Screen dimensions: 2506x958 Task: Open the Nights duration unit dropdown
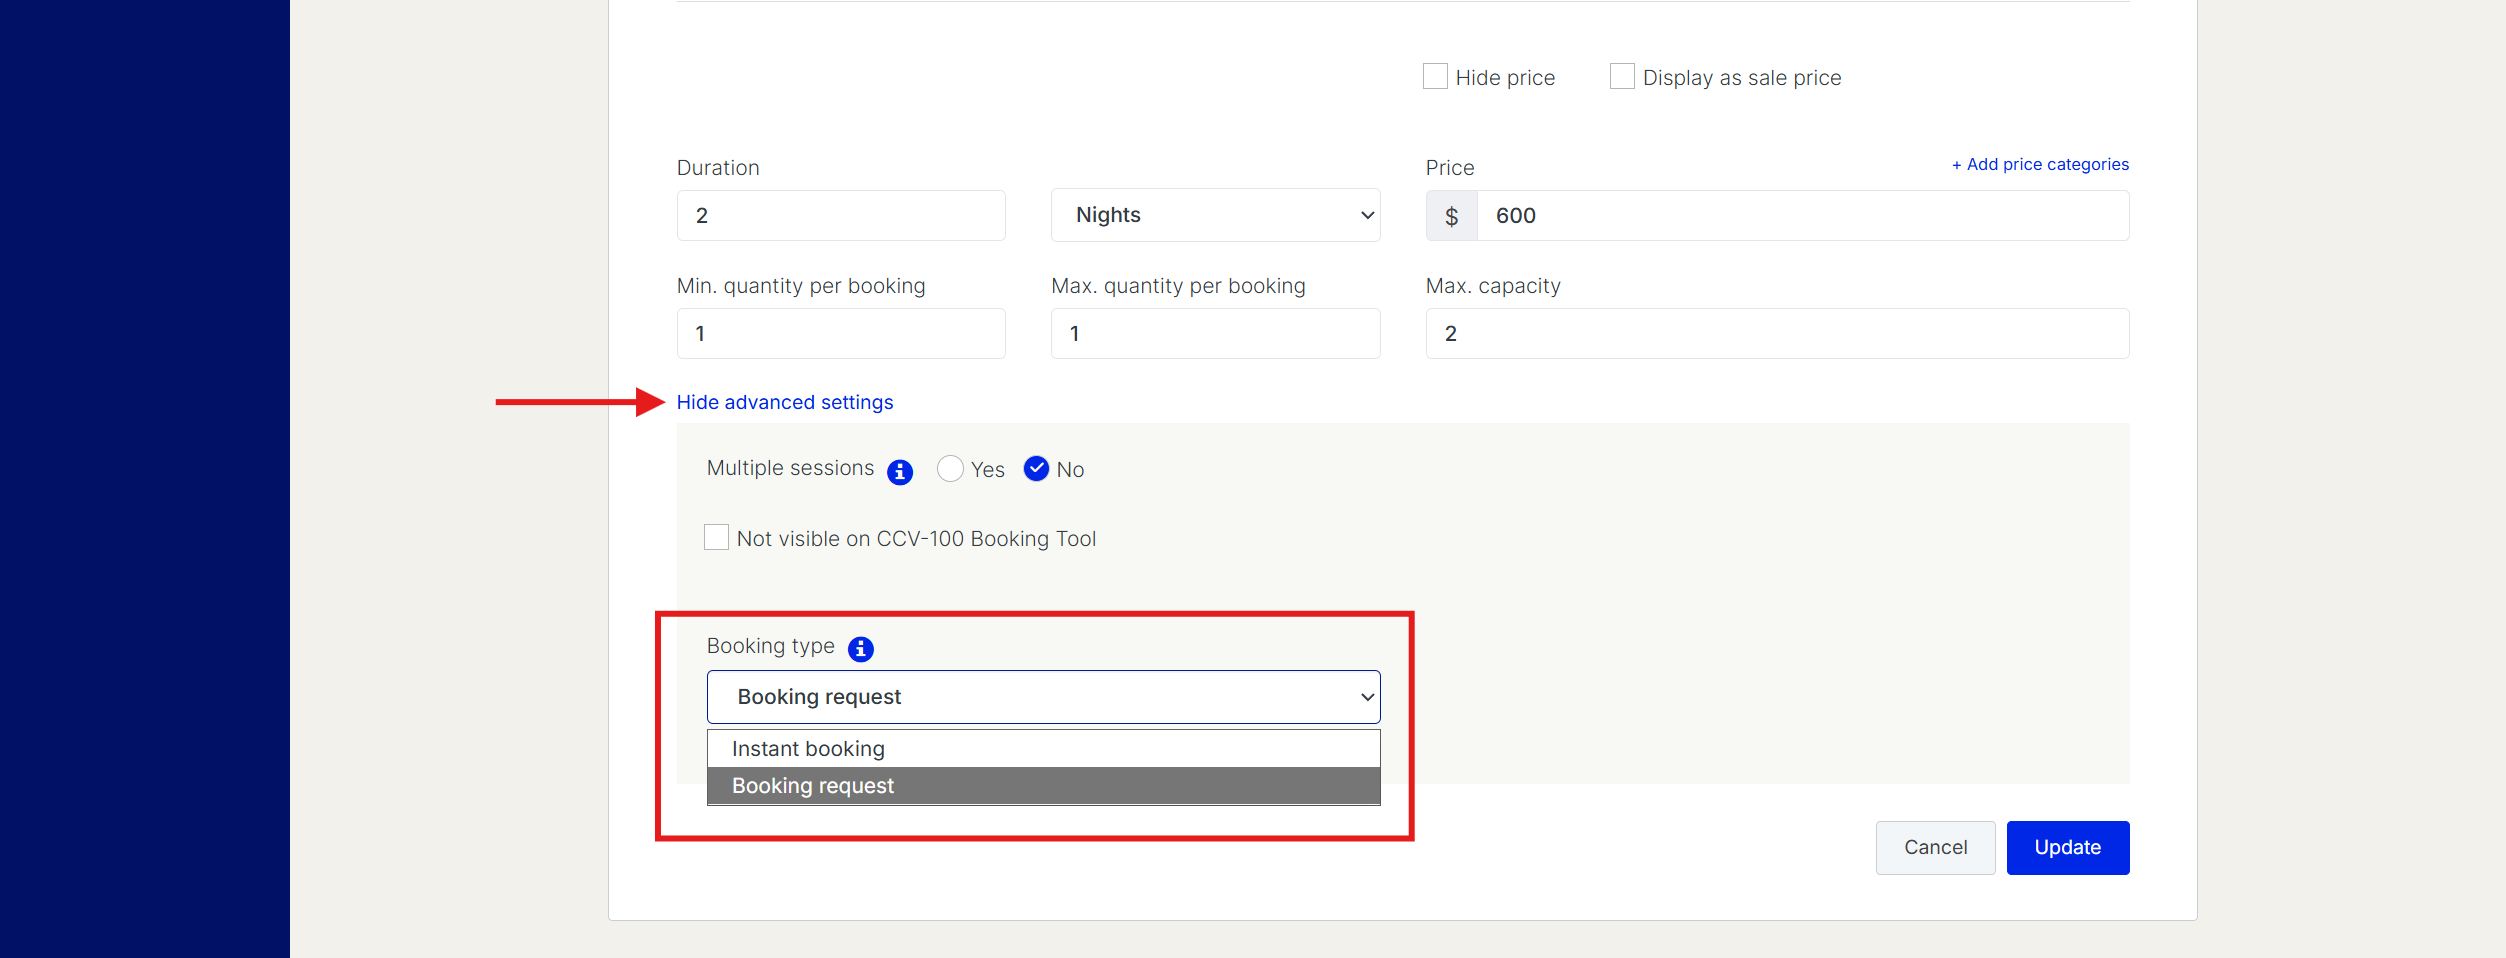(x=1215, y=215)
